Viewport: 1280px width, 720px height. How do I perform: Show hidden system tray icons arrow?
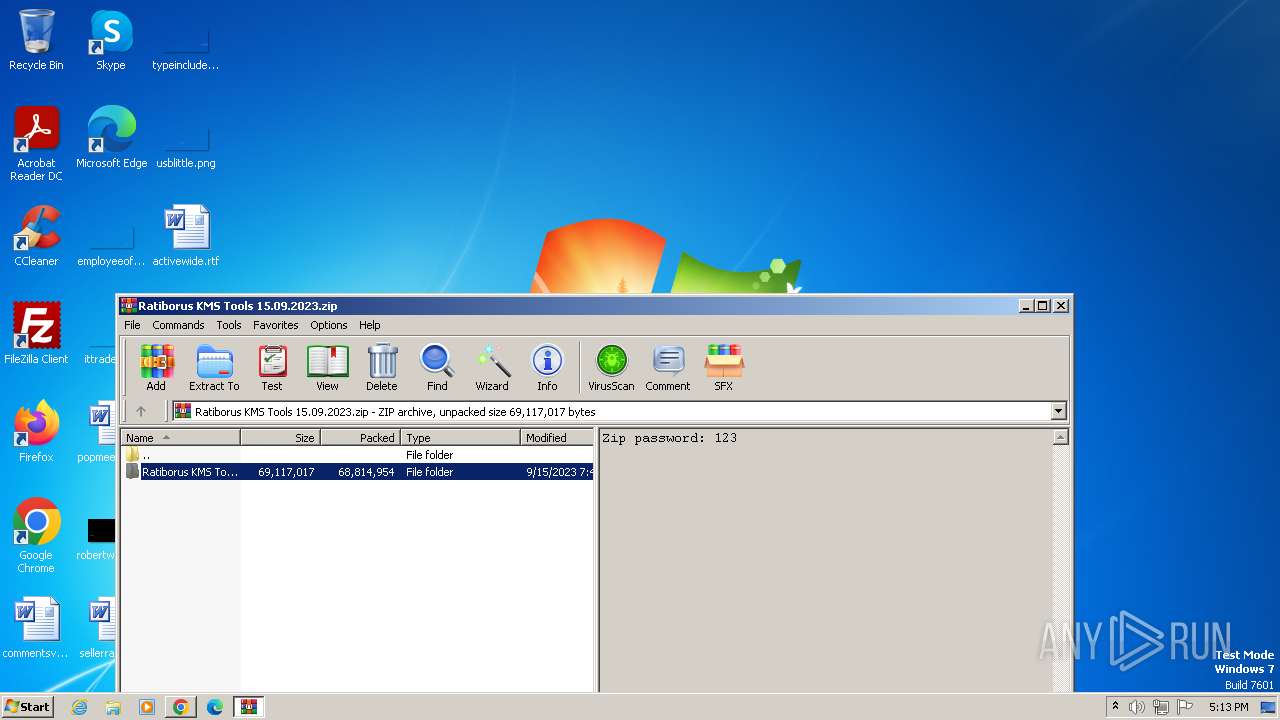point(1115,707)
